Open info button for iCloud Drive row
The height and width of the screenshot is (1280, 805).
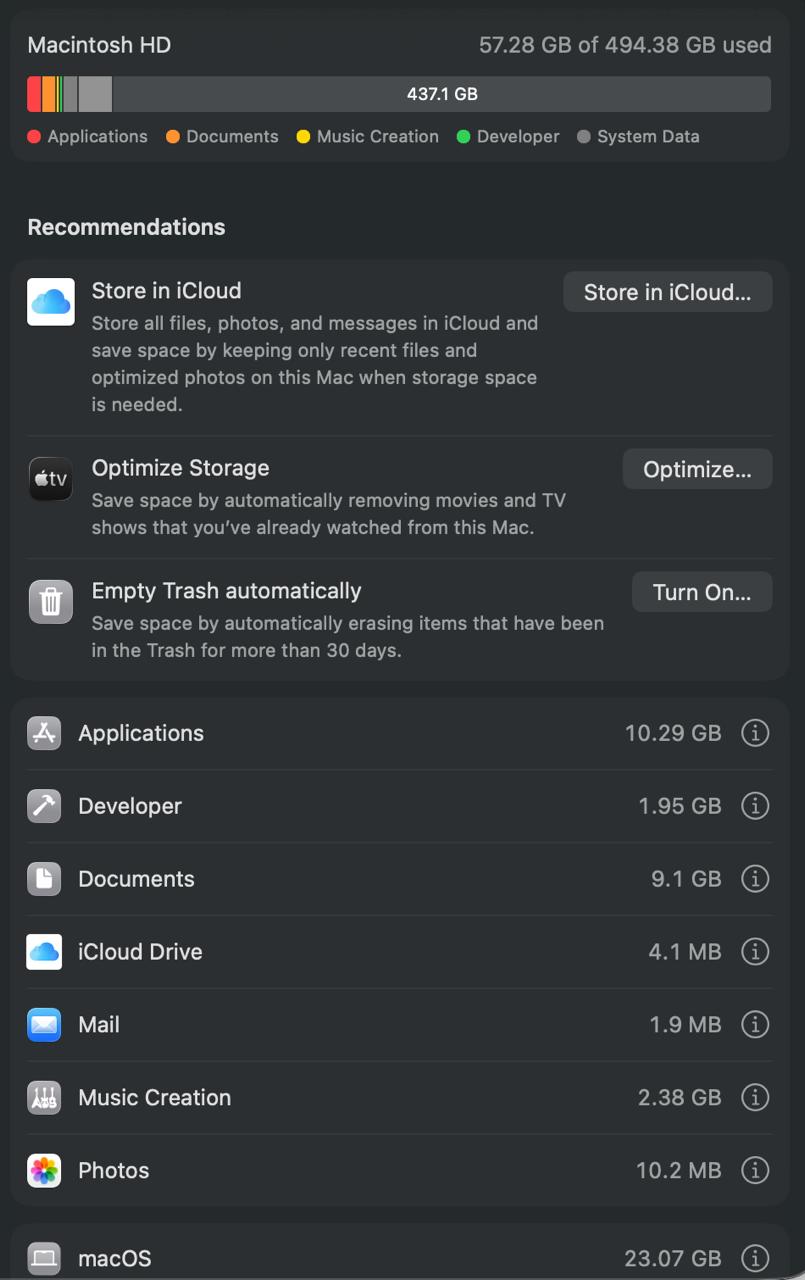pyautogui.click(x=755, y=952)
